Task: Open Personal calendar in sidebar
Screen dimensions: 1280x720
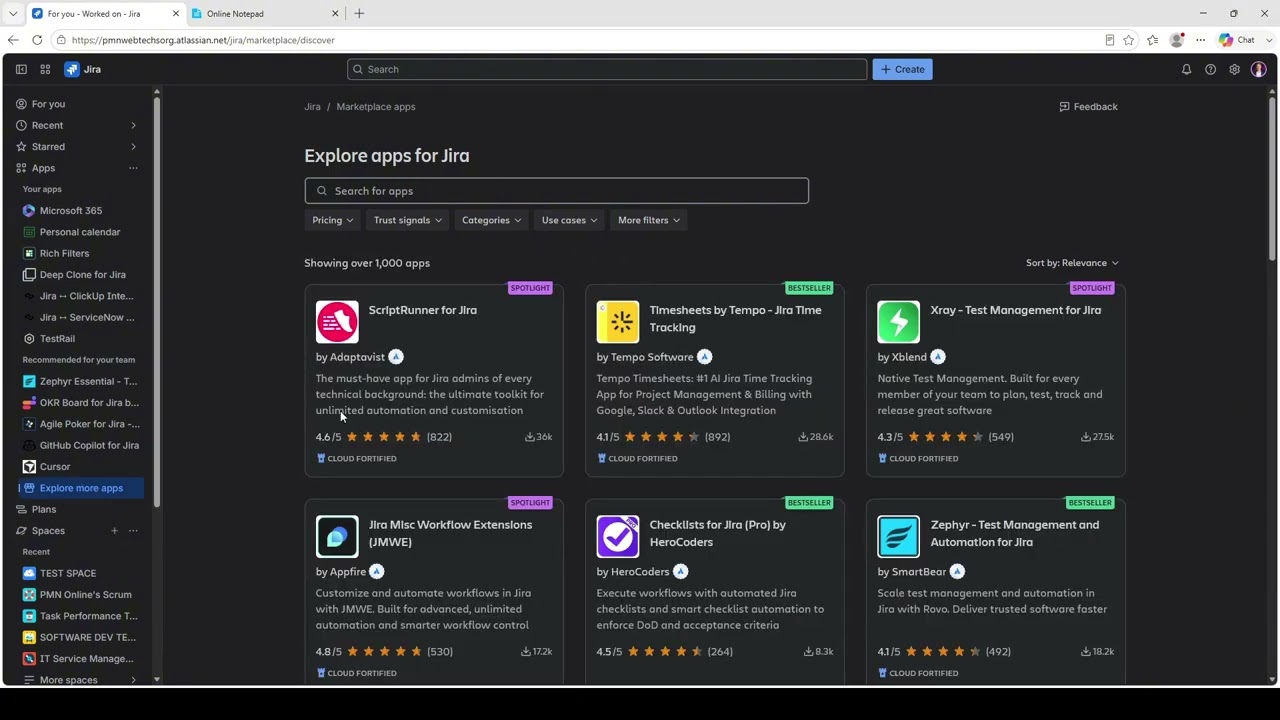Action: [x=80, y=232]
